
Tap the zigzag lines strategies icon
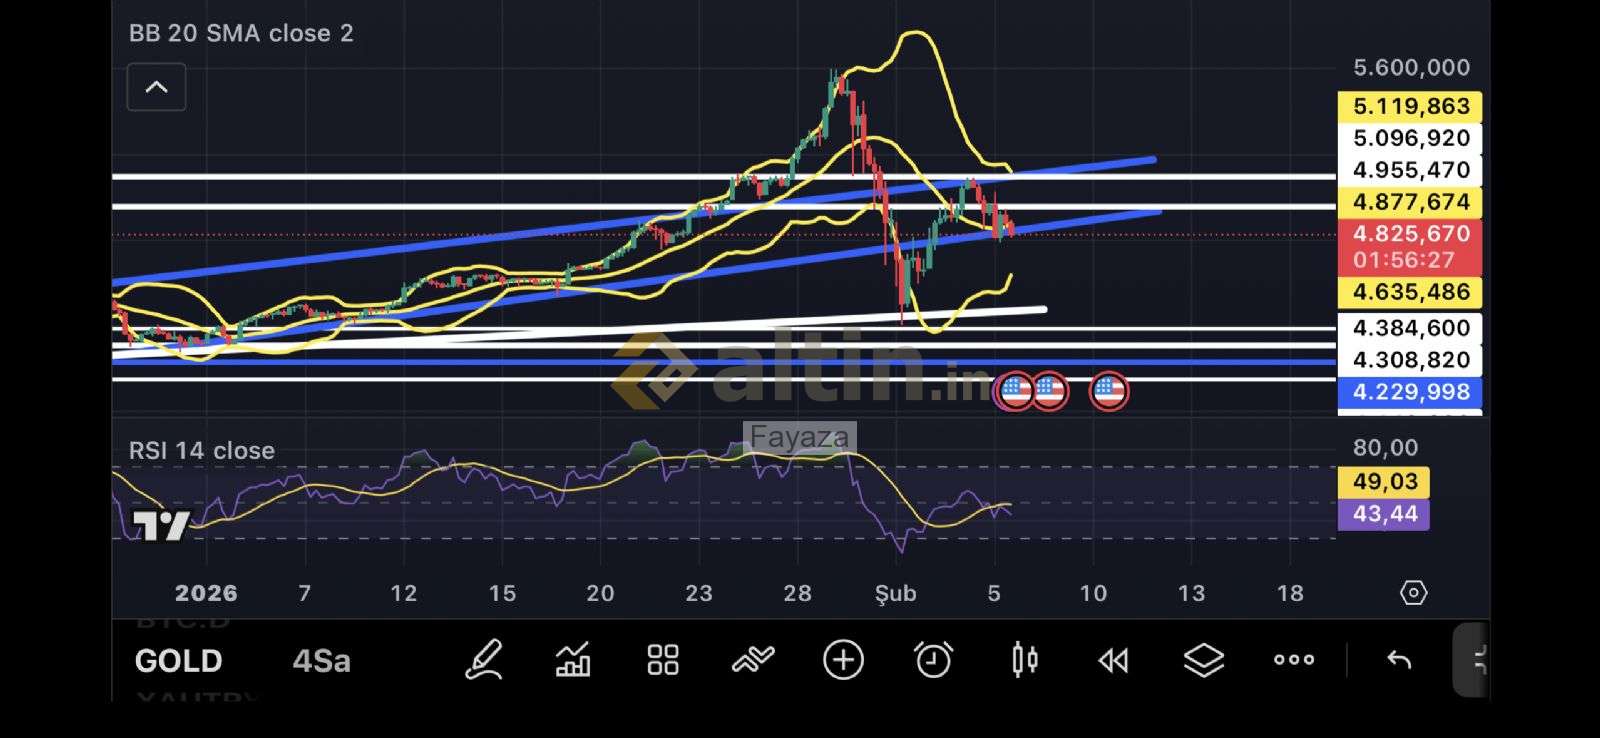tap(753, 661)
